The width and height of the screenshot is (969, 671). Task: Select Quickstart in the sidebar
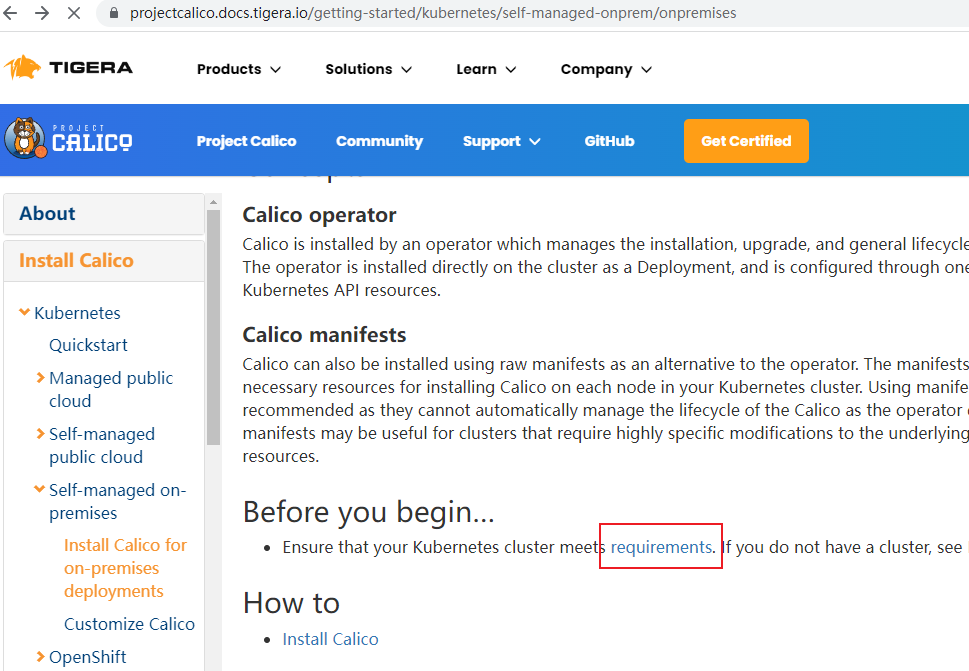click(88, 345)
